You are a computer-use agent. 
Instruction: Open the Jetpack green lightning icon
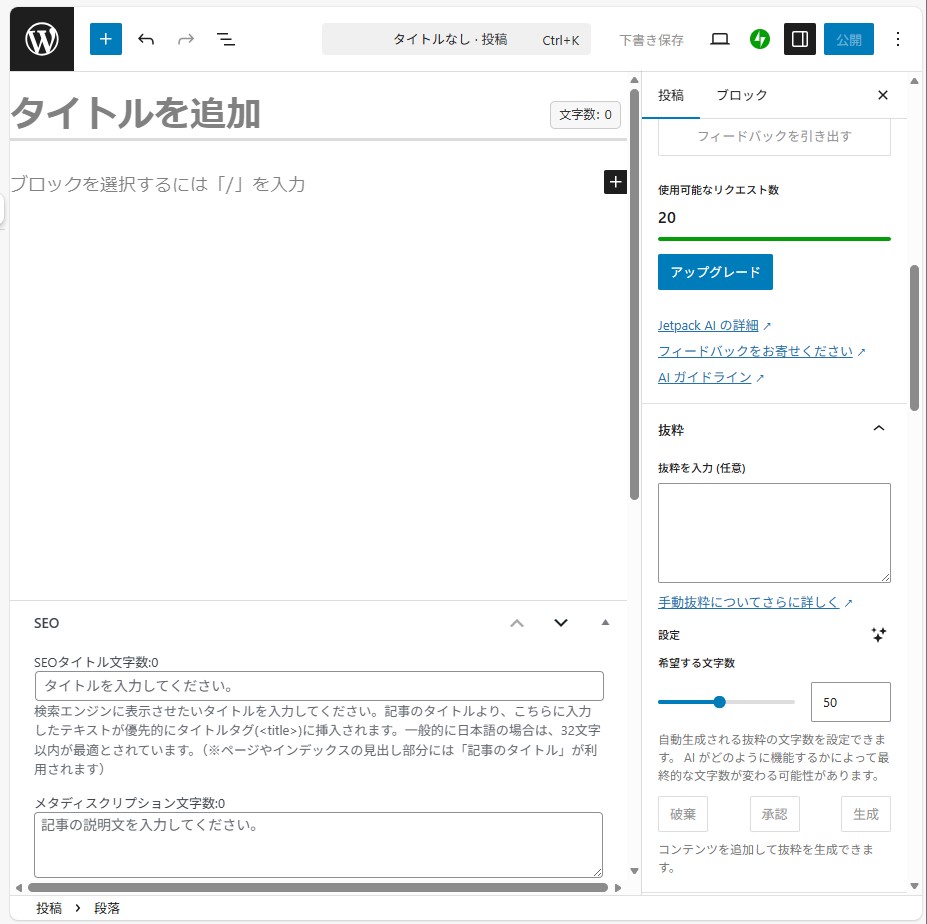tap(760, 40)
